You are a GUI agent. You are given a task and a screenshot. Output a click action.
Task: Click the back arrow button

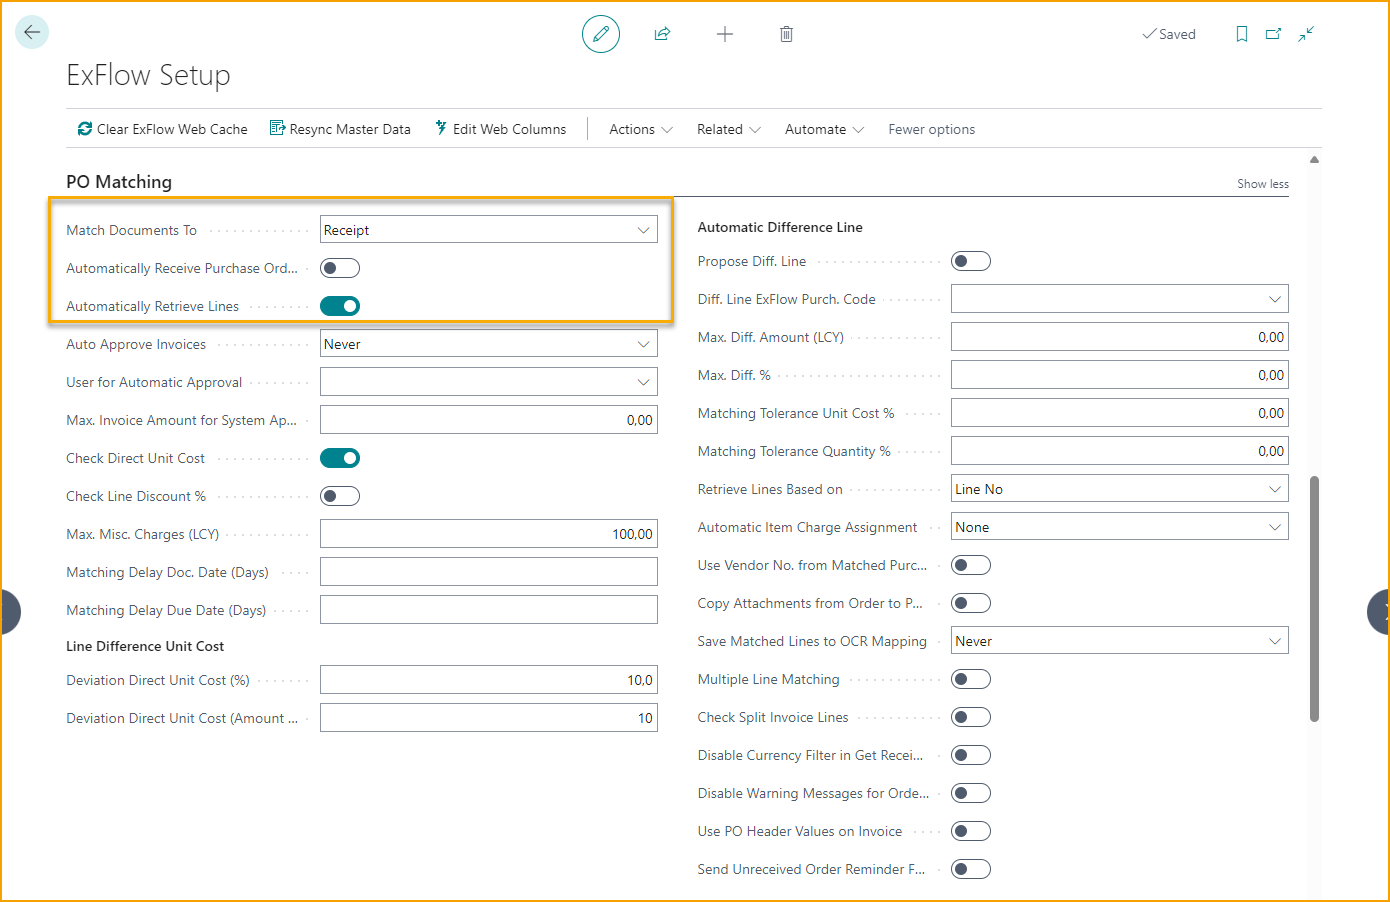tap(32, 32)
